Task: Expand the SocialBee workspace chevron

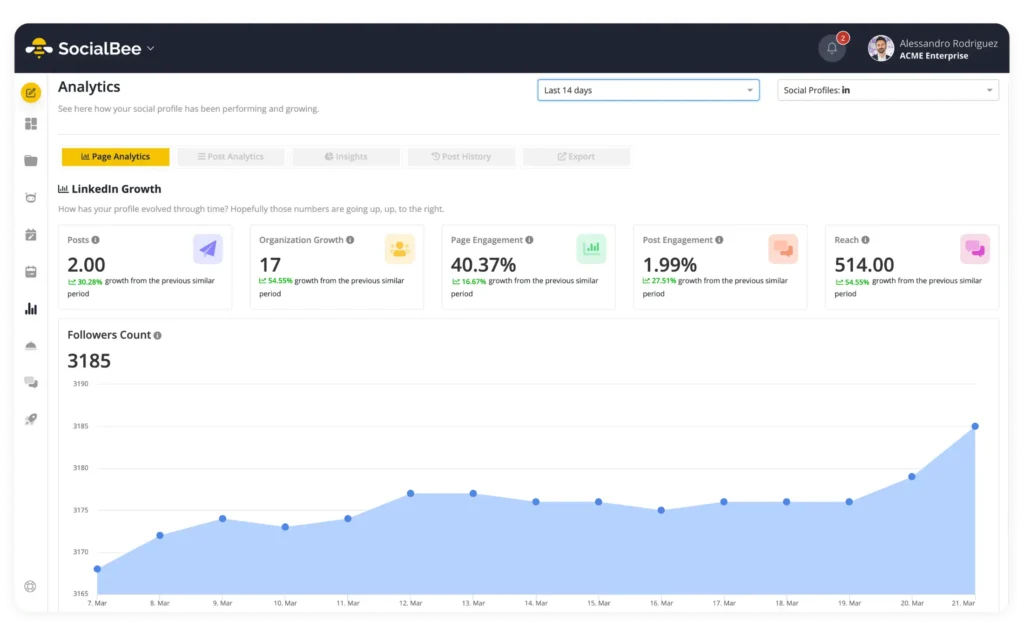Action: coord(151,48)
